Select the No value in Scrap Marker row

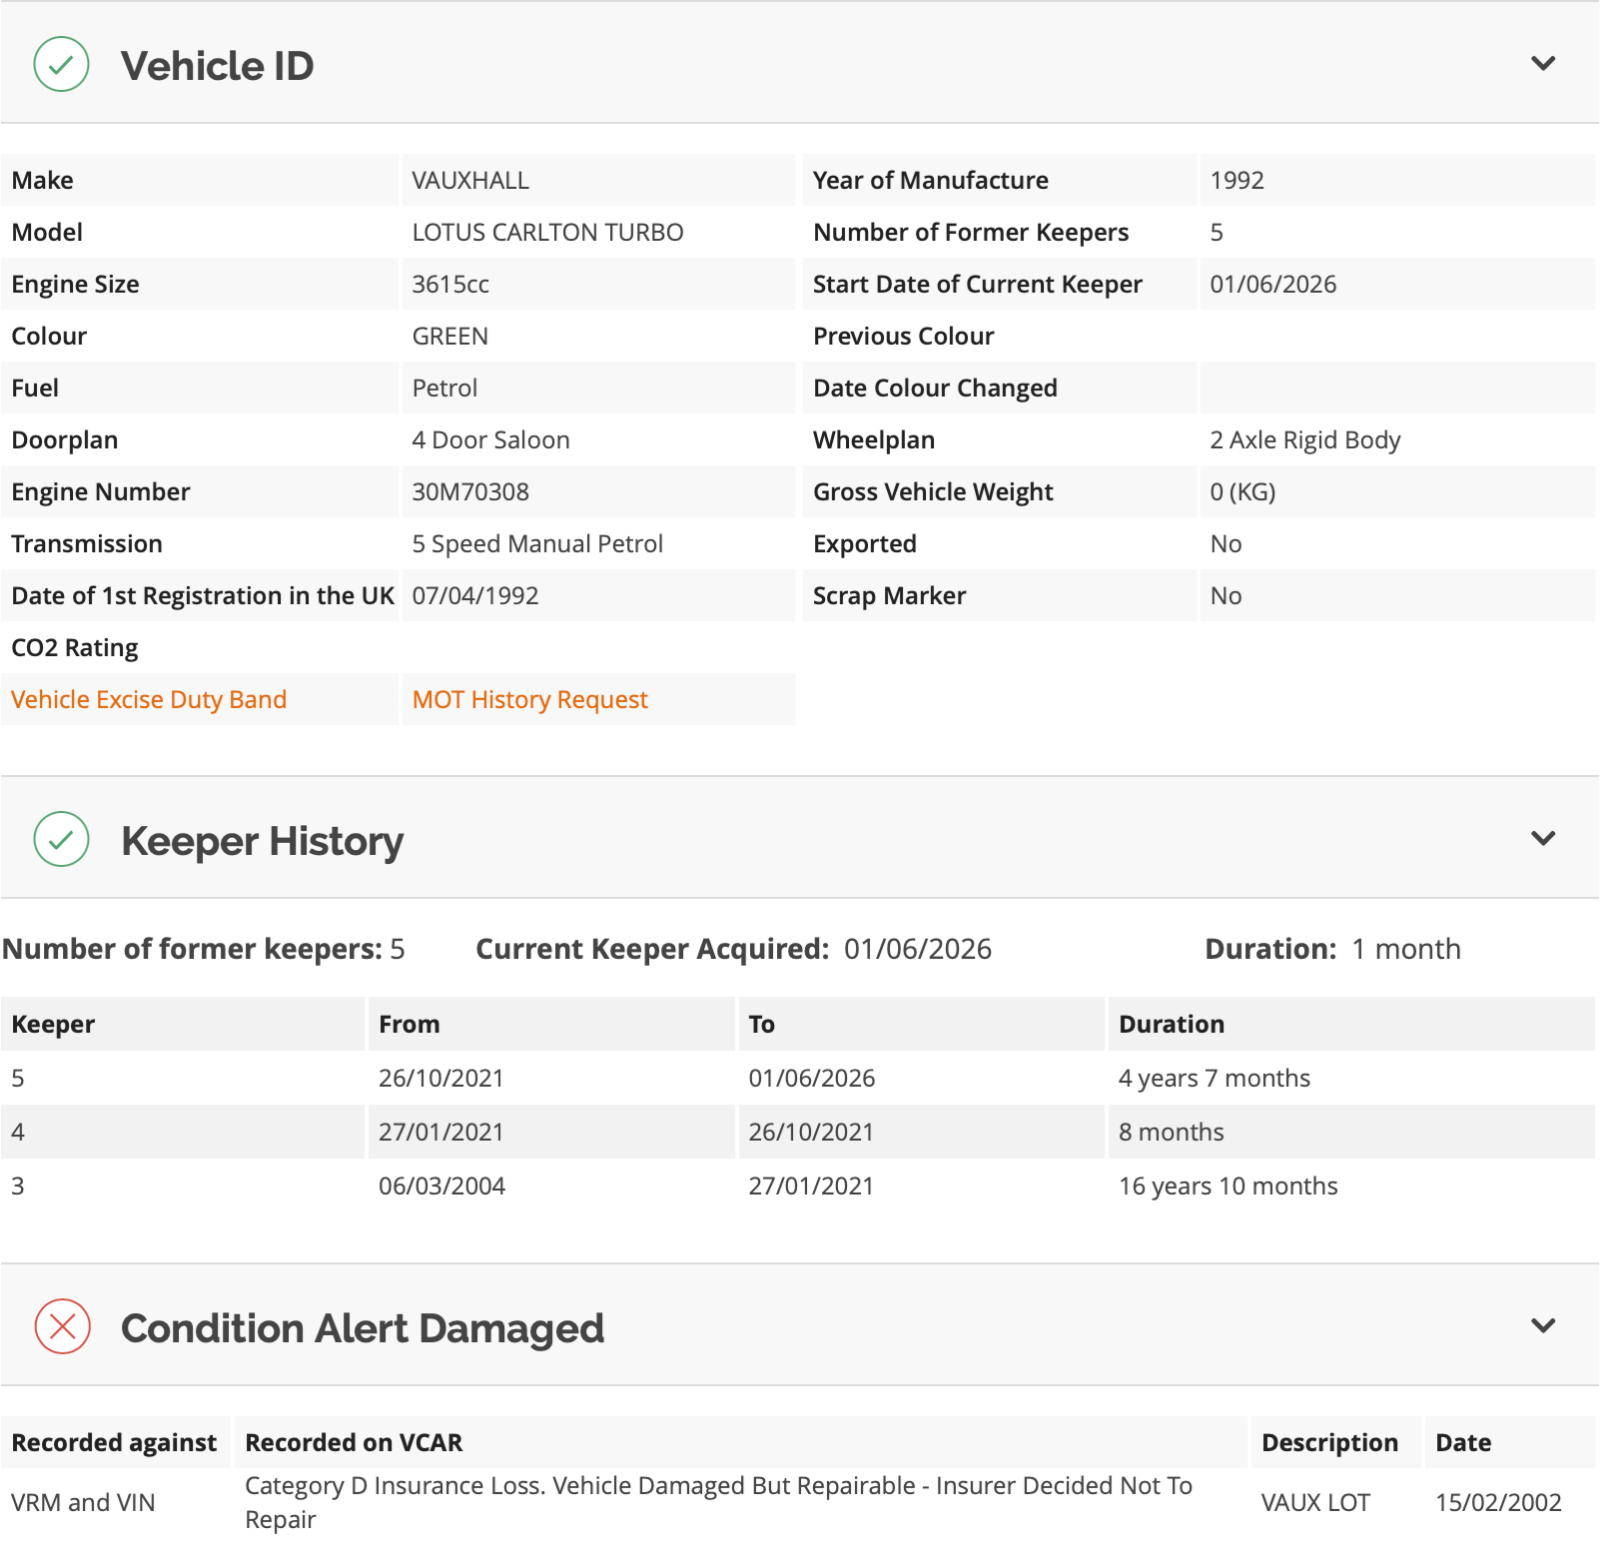[x=1226, y=596]
